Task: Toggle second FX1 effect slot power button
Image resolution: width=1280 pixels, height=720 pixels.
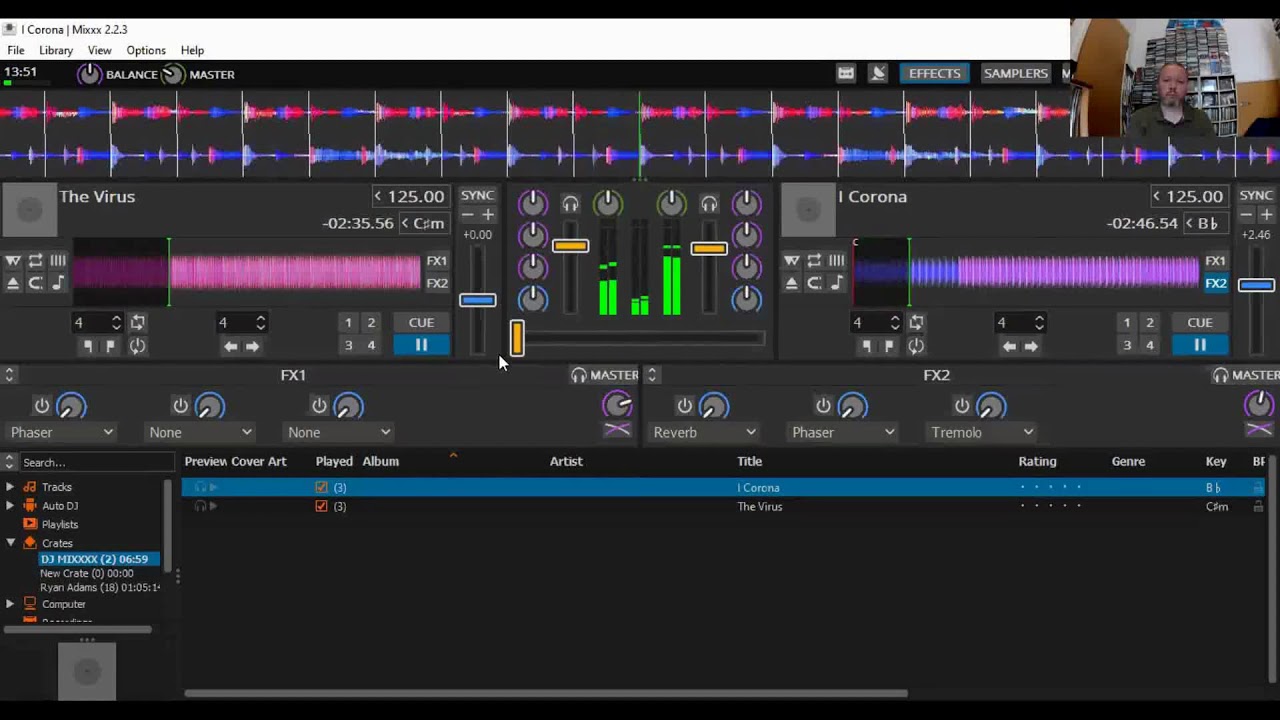Action: (181, 406)
